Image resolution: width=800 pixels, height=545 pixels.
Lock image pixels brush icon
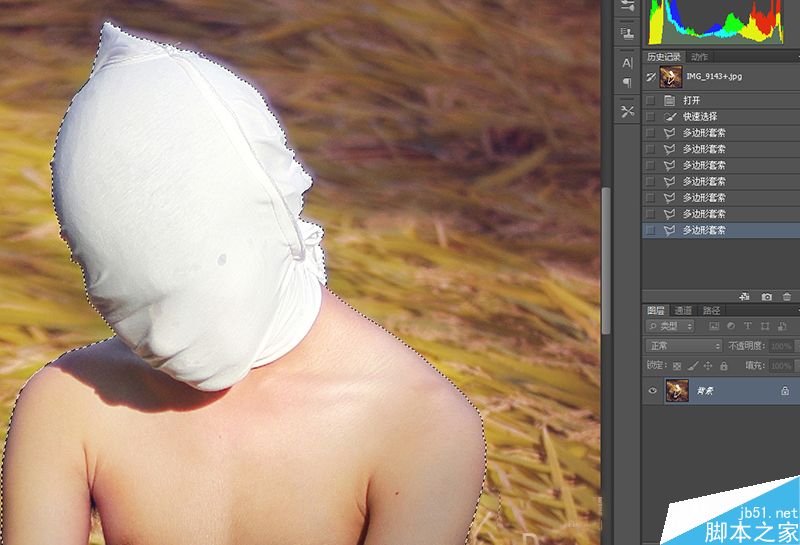(x=692, y=366)
